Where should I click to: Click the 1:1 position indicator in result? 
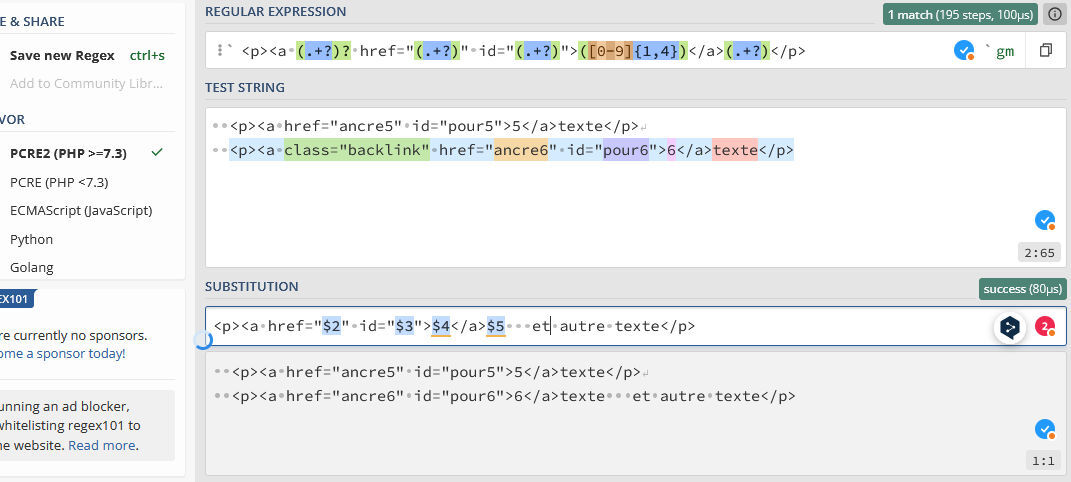tap(1043, 461)
